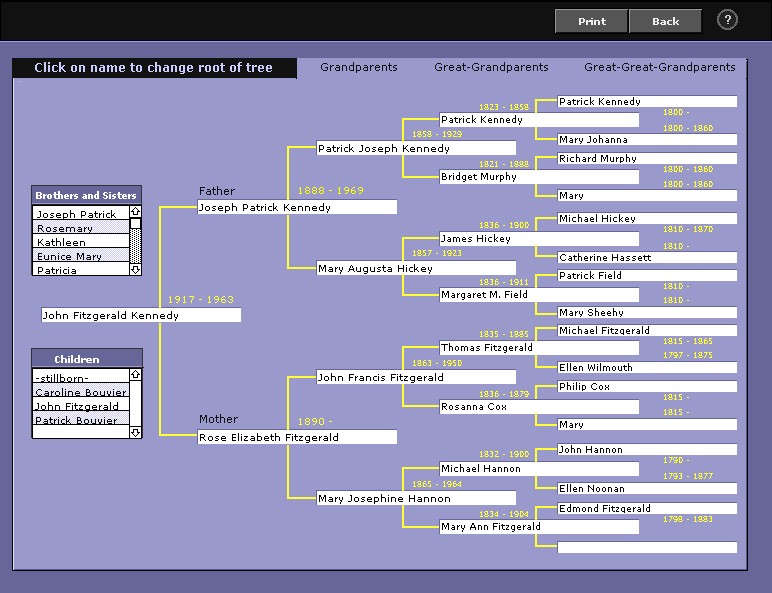Select Richard Murphy in the tree
This screenshot has height=593, width=772.
click(647, 158)
